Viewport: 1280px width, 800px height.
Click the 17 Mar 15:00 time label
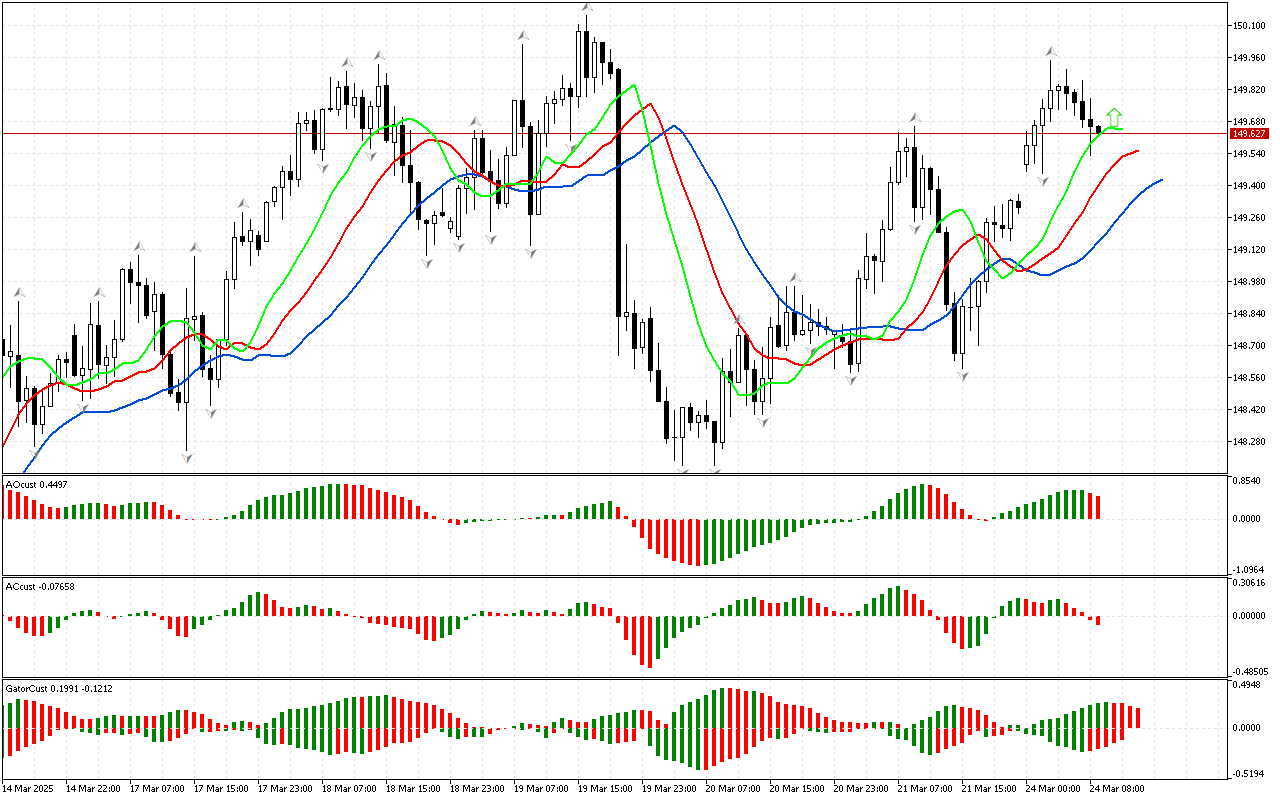[x=221, y=789]
